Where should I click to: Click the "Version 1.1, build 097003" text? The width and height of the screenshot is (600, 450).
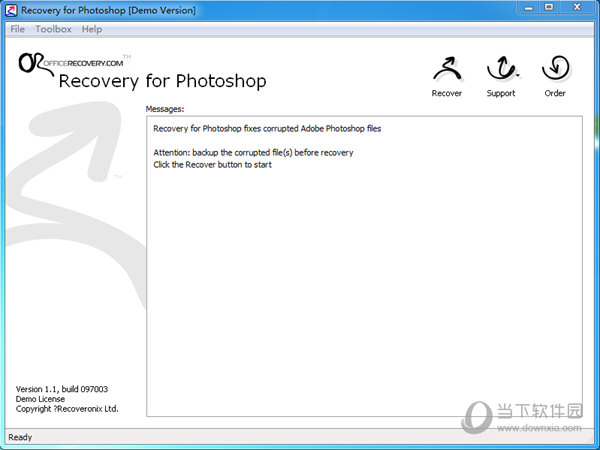tap(62, 389)
